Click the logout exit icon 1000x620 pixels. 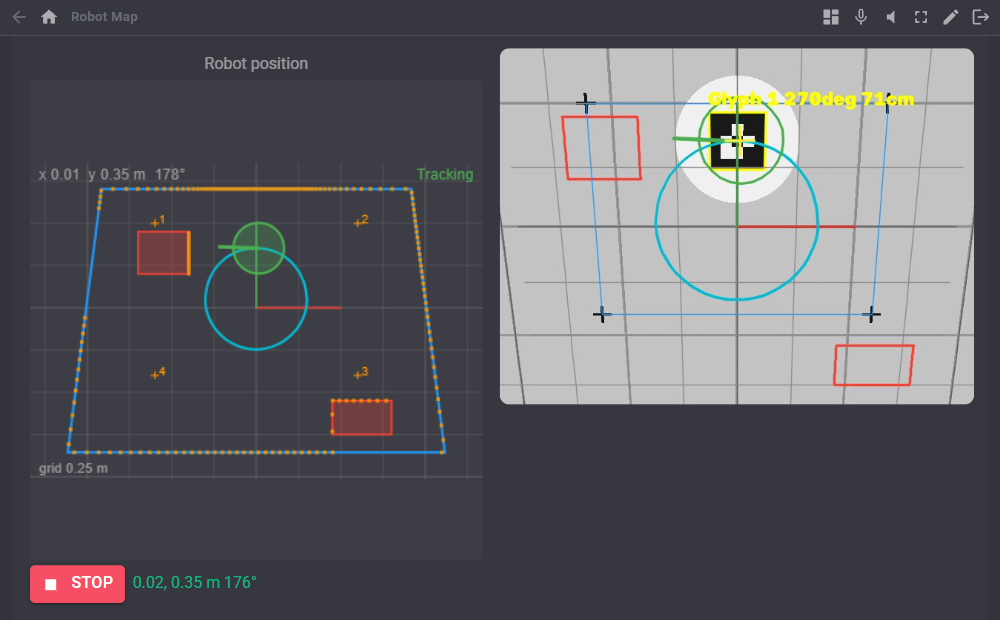[980, 17]
